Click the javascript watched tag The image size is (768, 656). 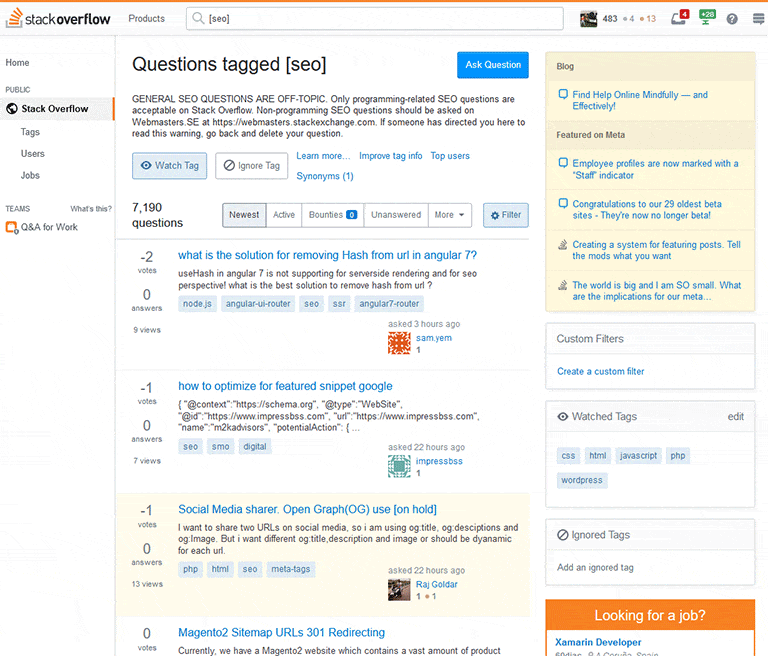(x=638, y=456)
